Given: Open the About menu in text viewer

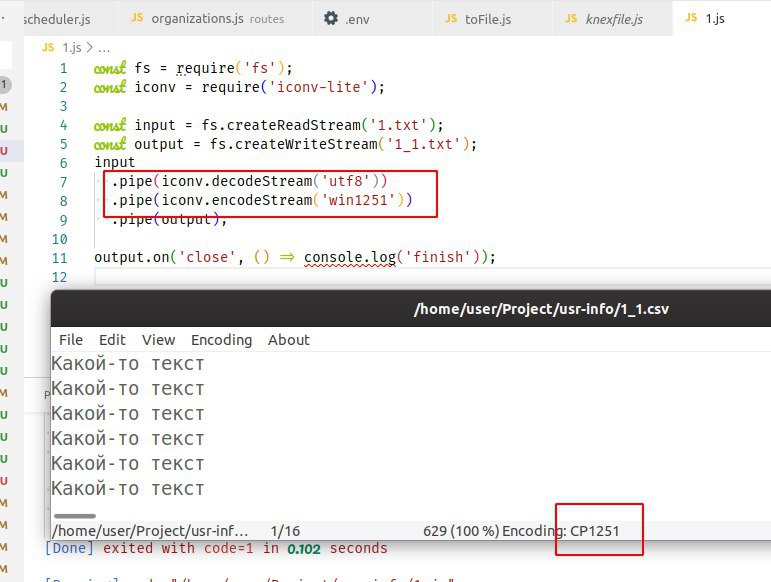Looking at the screenshot, I should pyautogui.click(x=289, y=340).
